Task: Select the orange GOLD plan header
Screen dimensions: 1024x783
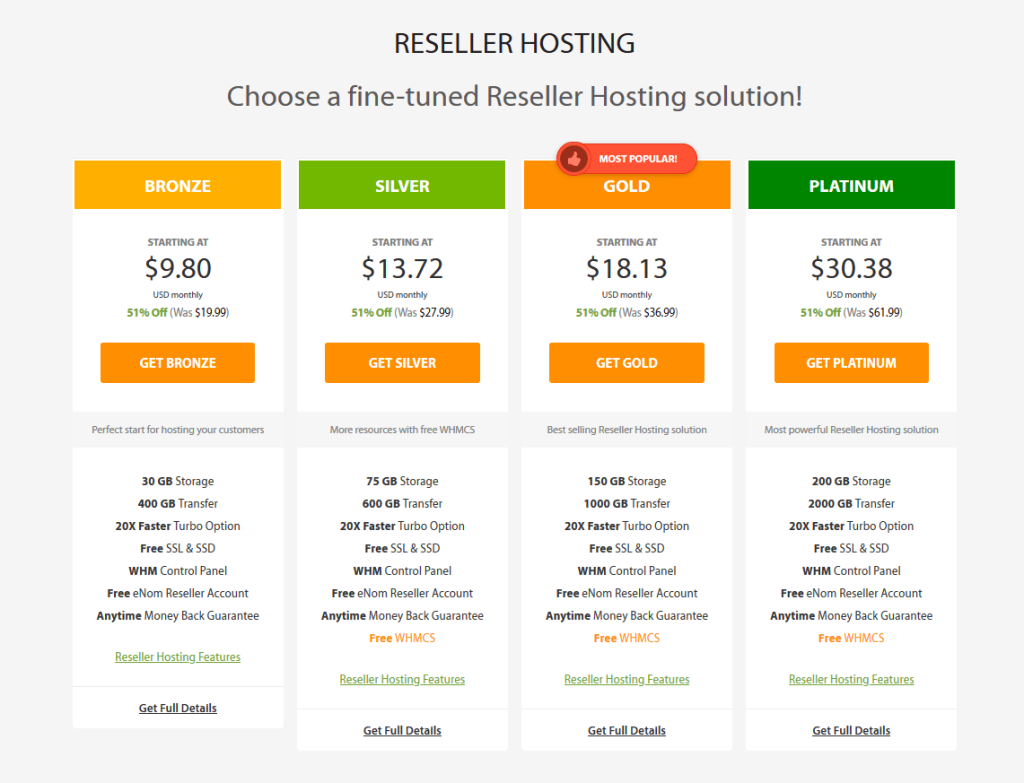Action: coord(626,190)
